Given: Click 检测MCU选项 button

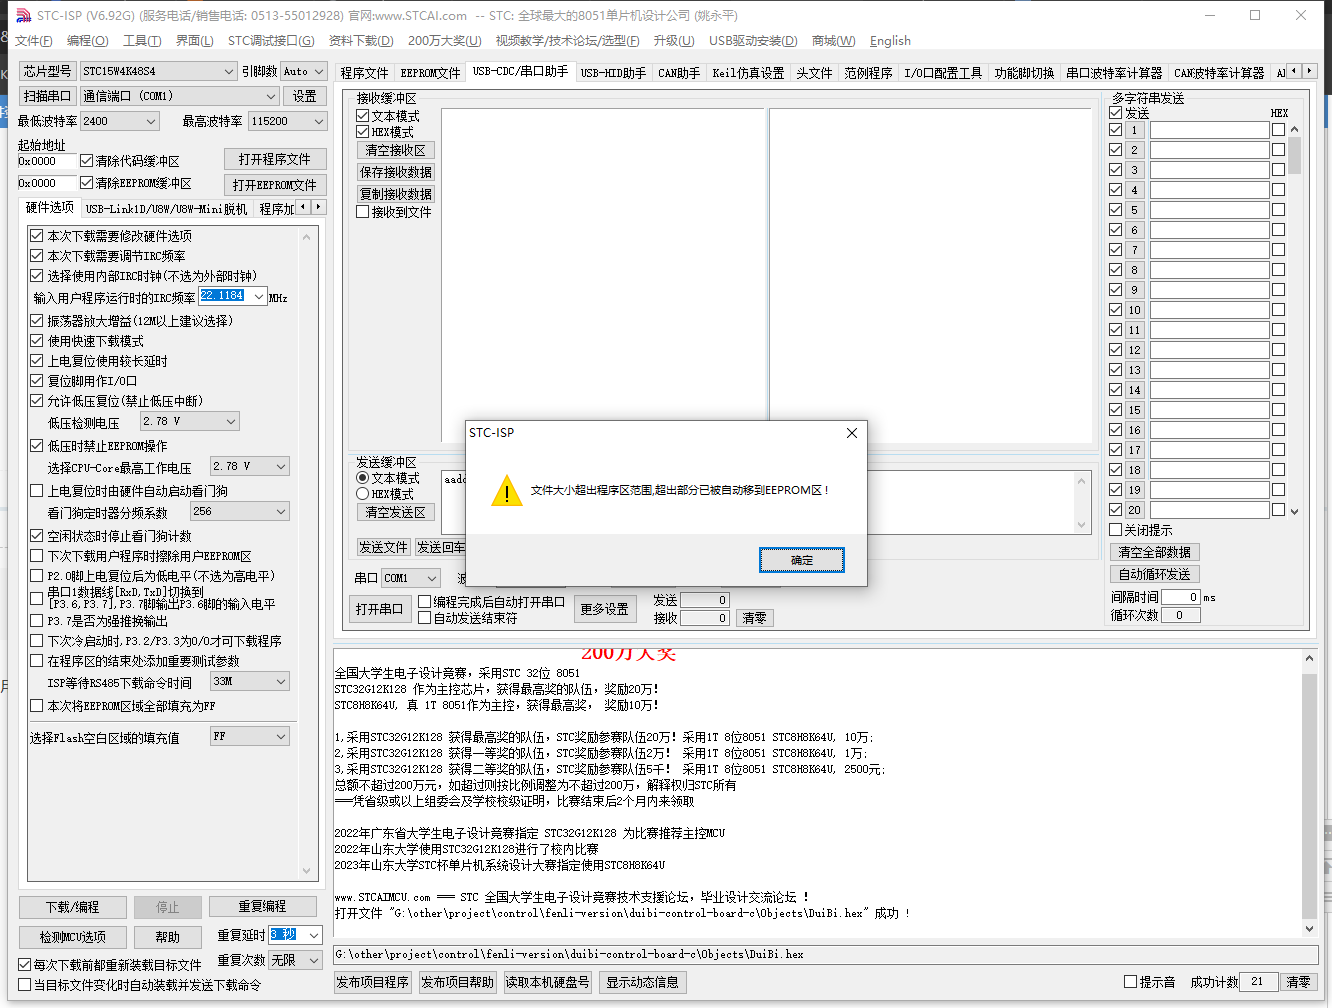Looking at the screenshot, I should [x=72, y=937].
